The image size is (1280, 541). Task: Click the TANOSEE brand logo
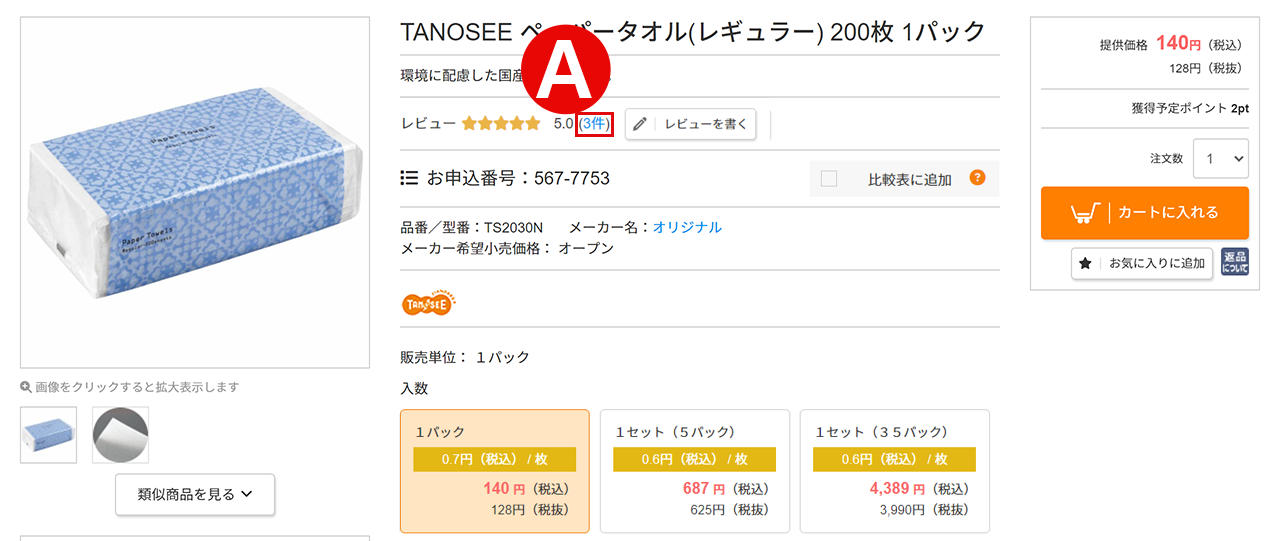427,300
